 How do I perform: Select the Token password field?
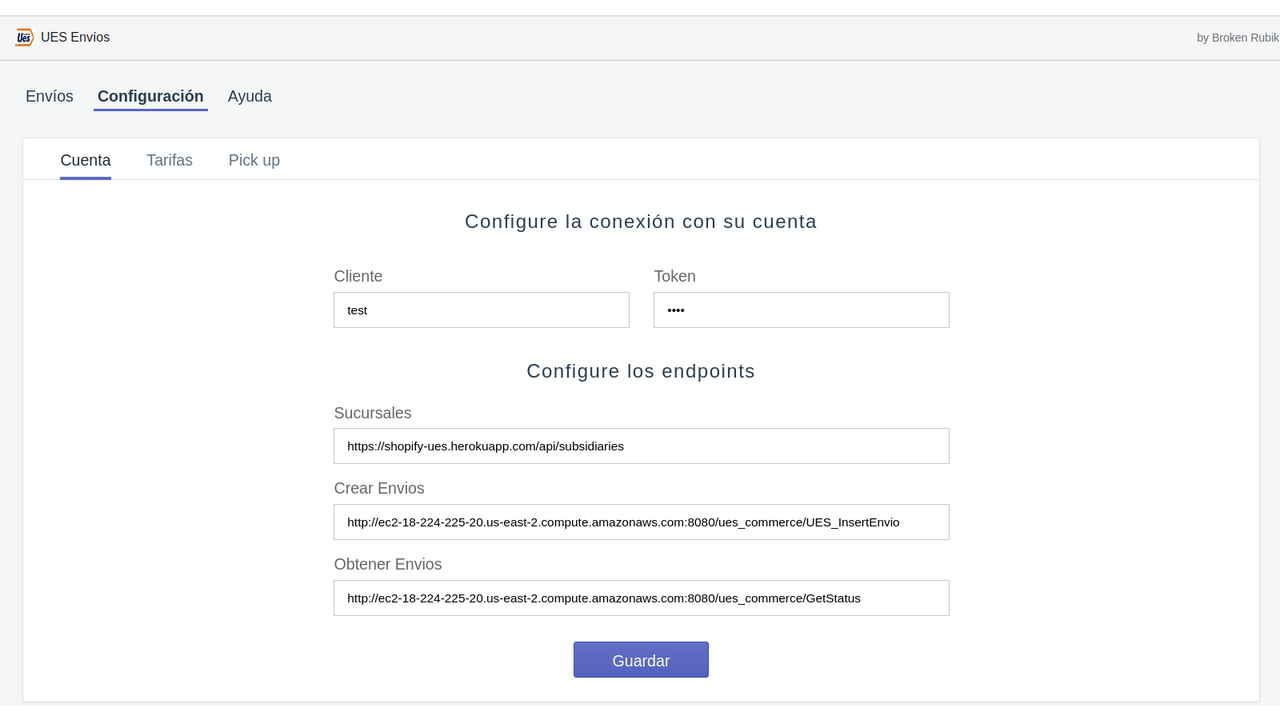click(x=801, y=310)
